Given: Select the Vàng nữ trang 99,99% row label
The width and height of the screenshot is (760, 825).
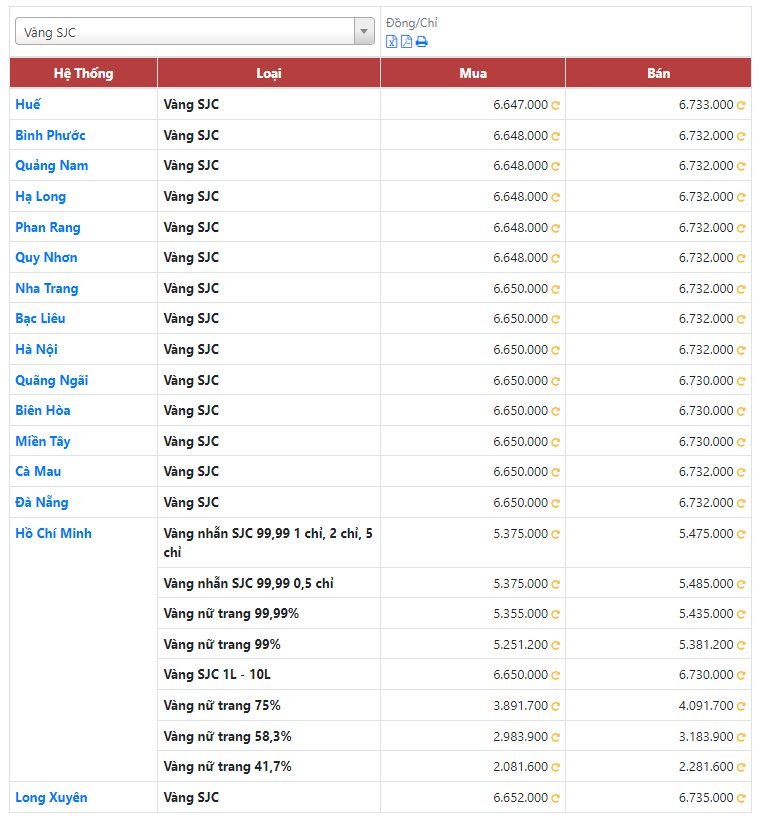Looking at the screenshot, I should pyautogui.click(x=231, y=613).
